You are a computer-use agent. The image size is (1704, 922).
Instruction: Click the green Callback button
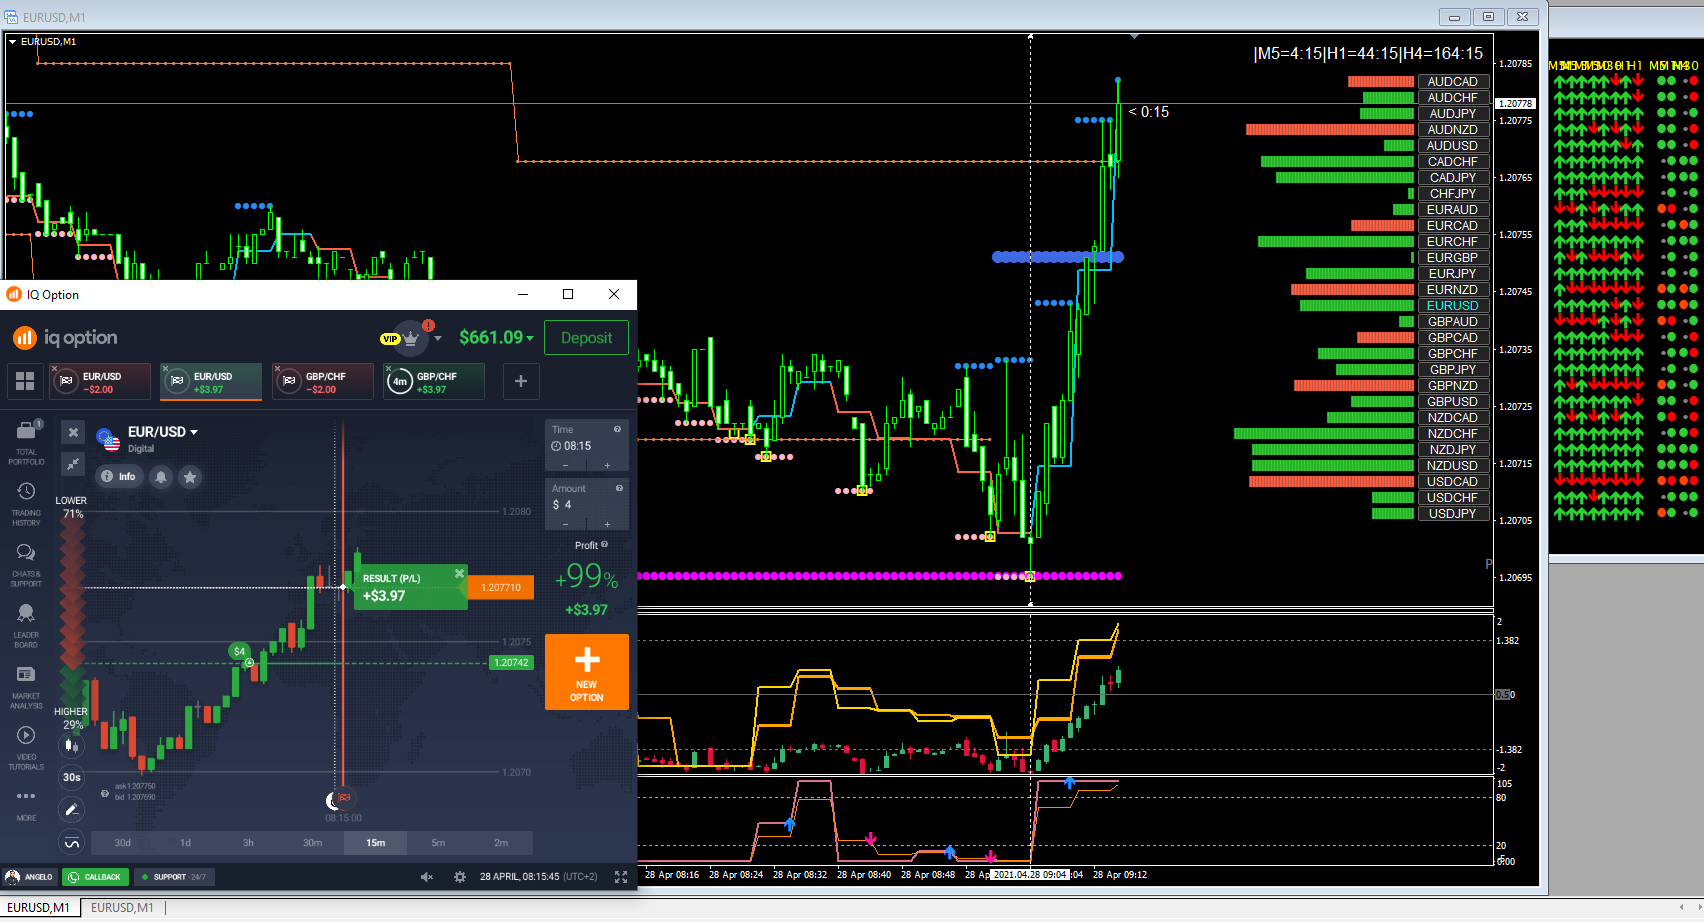[x=95, y=877]
